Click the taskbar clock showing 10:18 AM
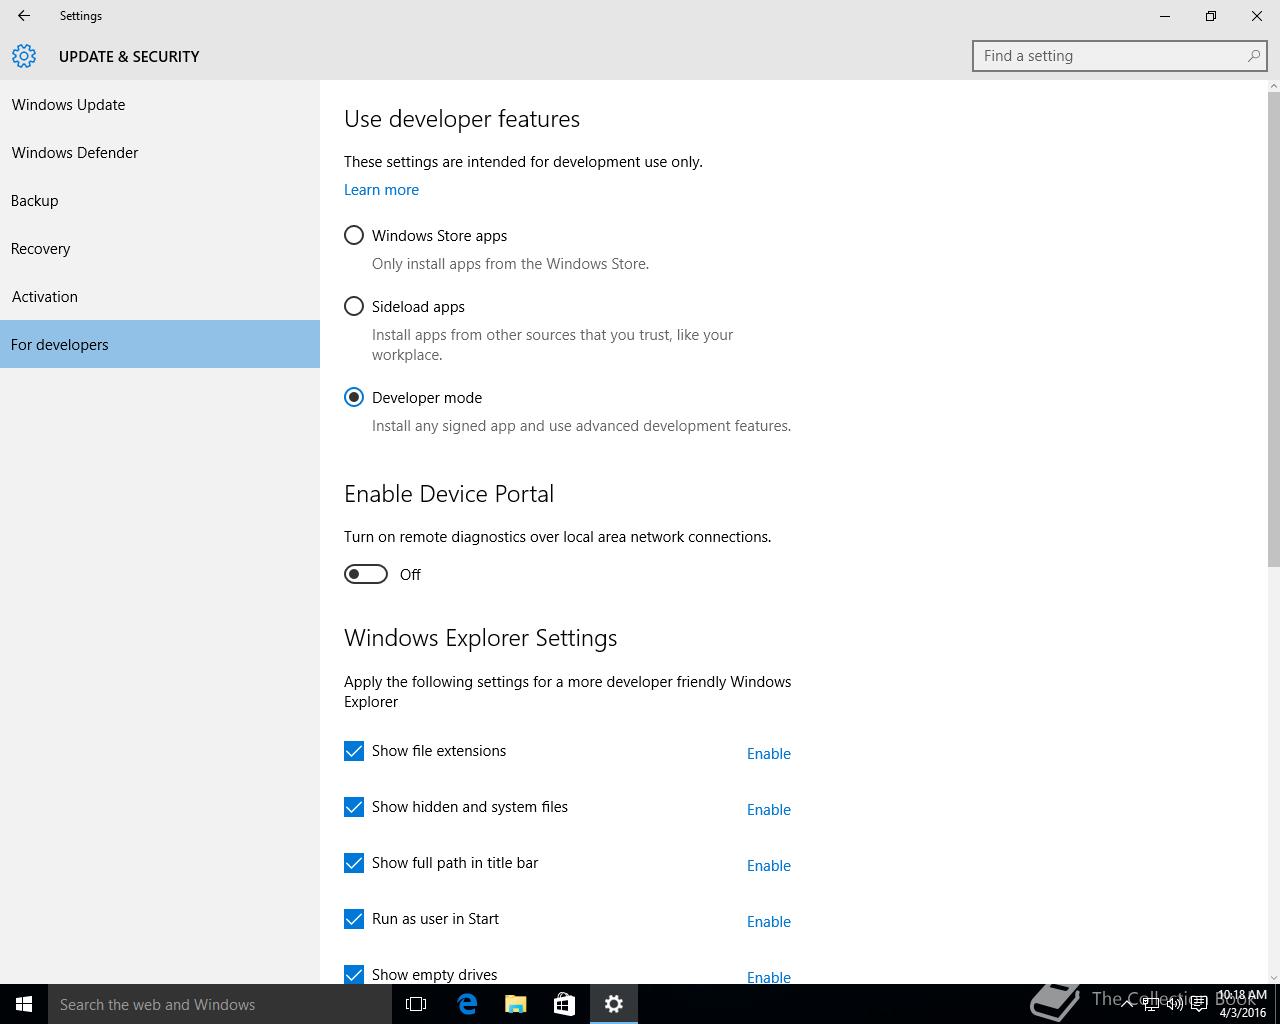 pyautogui.click(x=1242, y=1004)
